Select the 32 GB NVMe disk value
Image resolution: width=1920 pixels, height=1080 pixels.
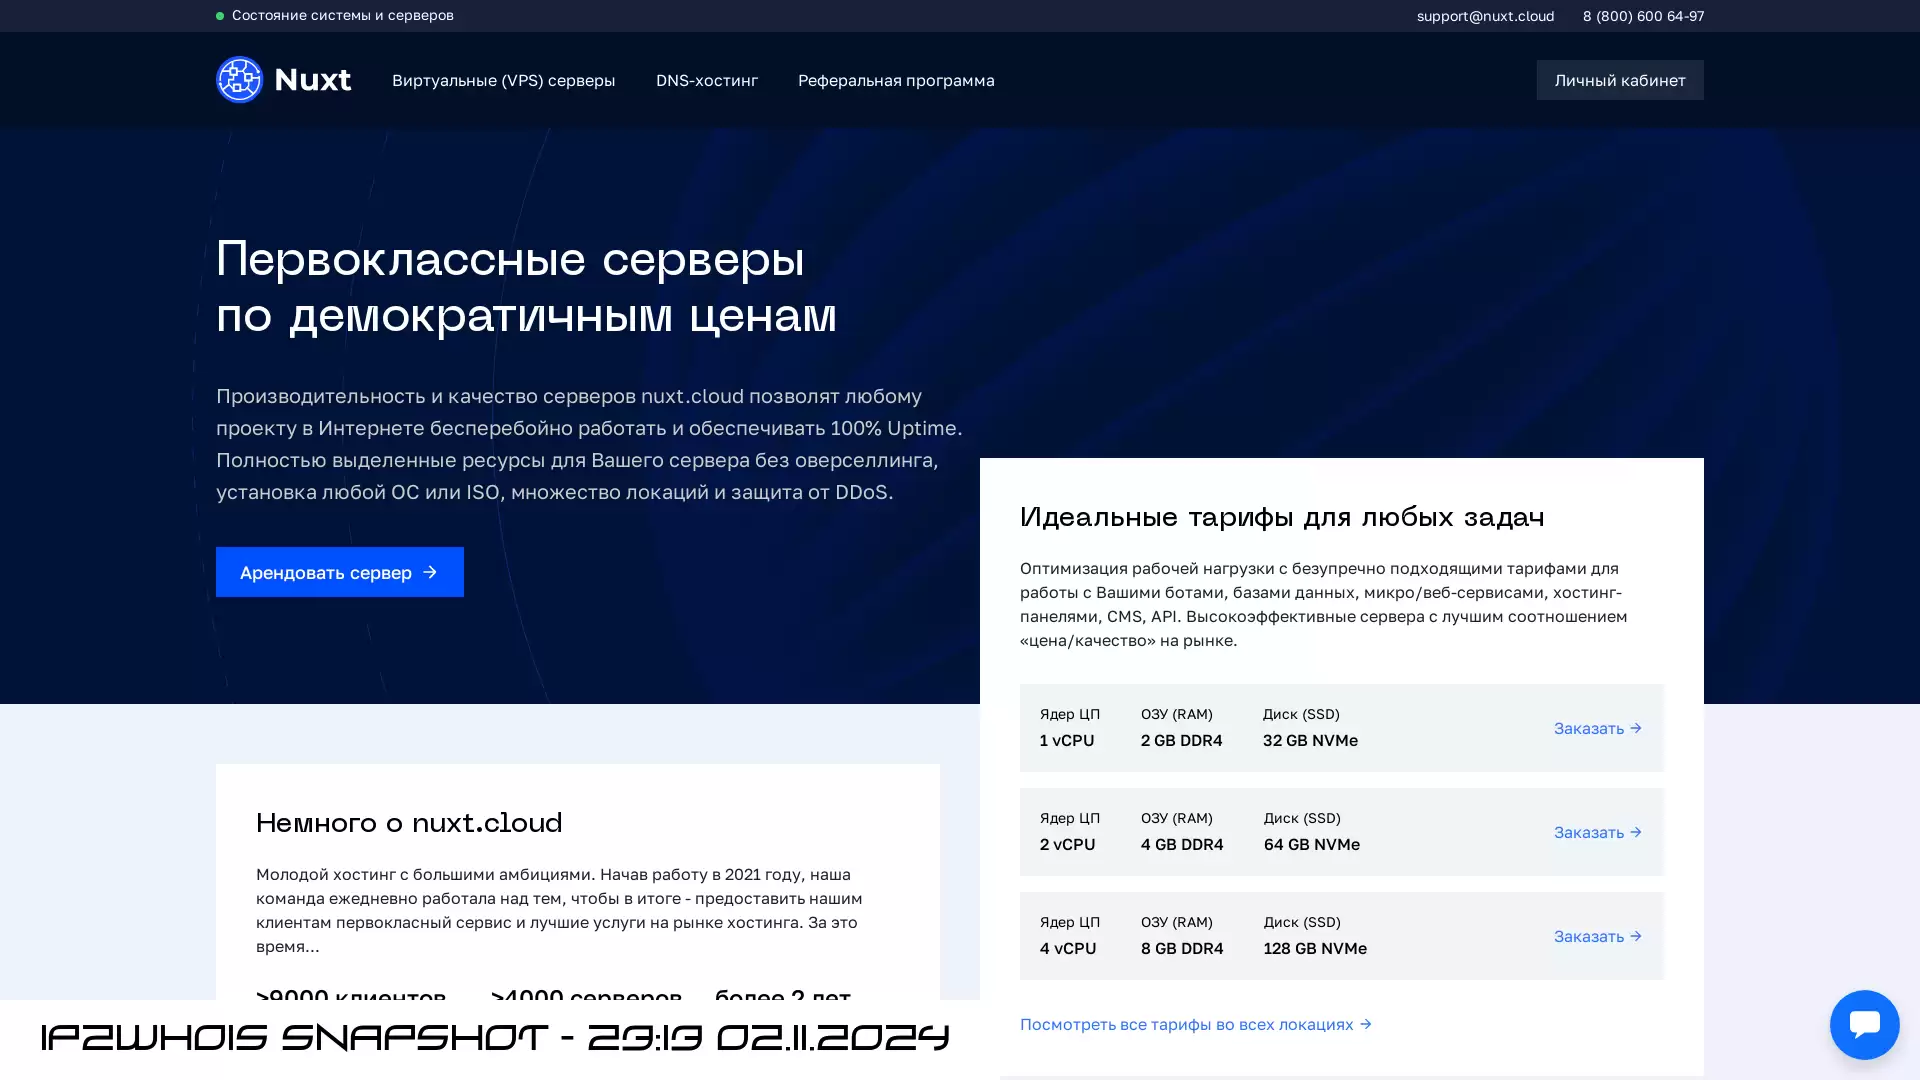1310,740
